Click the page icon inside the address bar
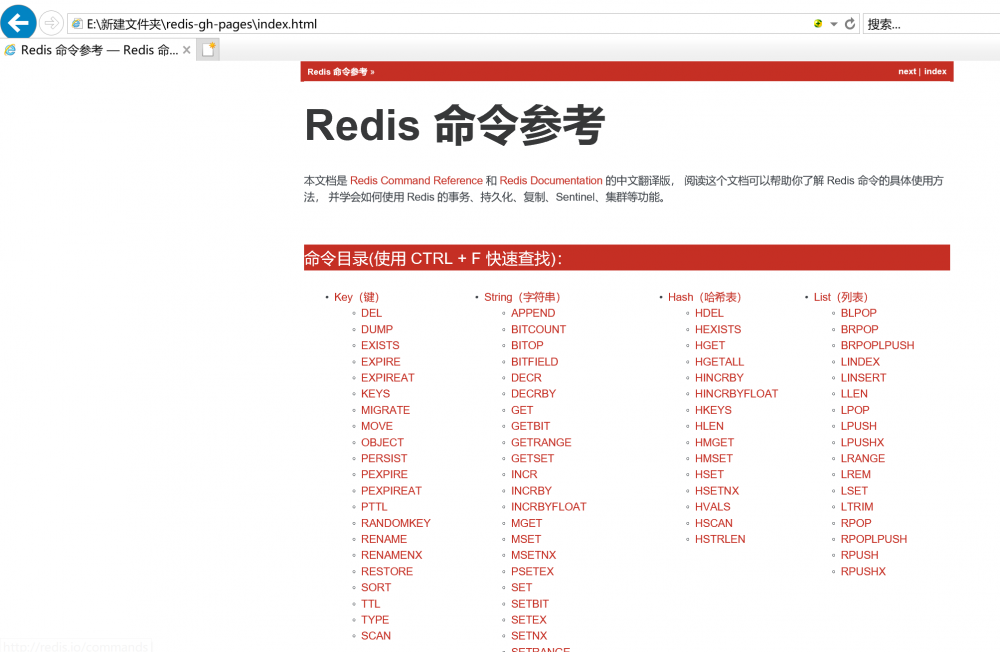The height and width of the screenshot is (652, 1000). (x=77, y=22)
